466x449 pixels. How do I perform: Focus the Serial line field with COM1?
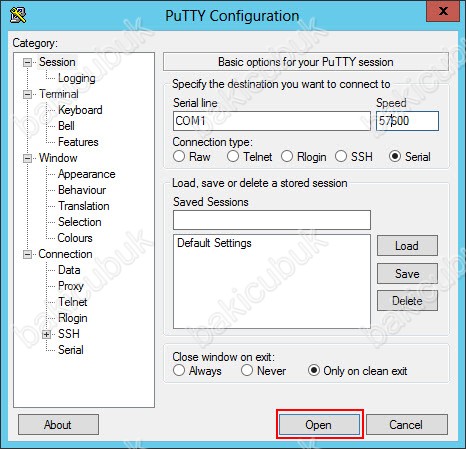coord(272,121)
